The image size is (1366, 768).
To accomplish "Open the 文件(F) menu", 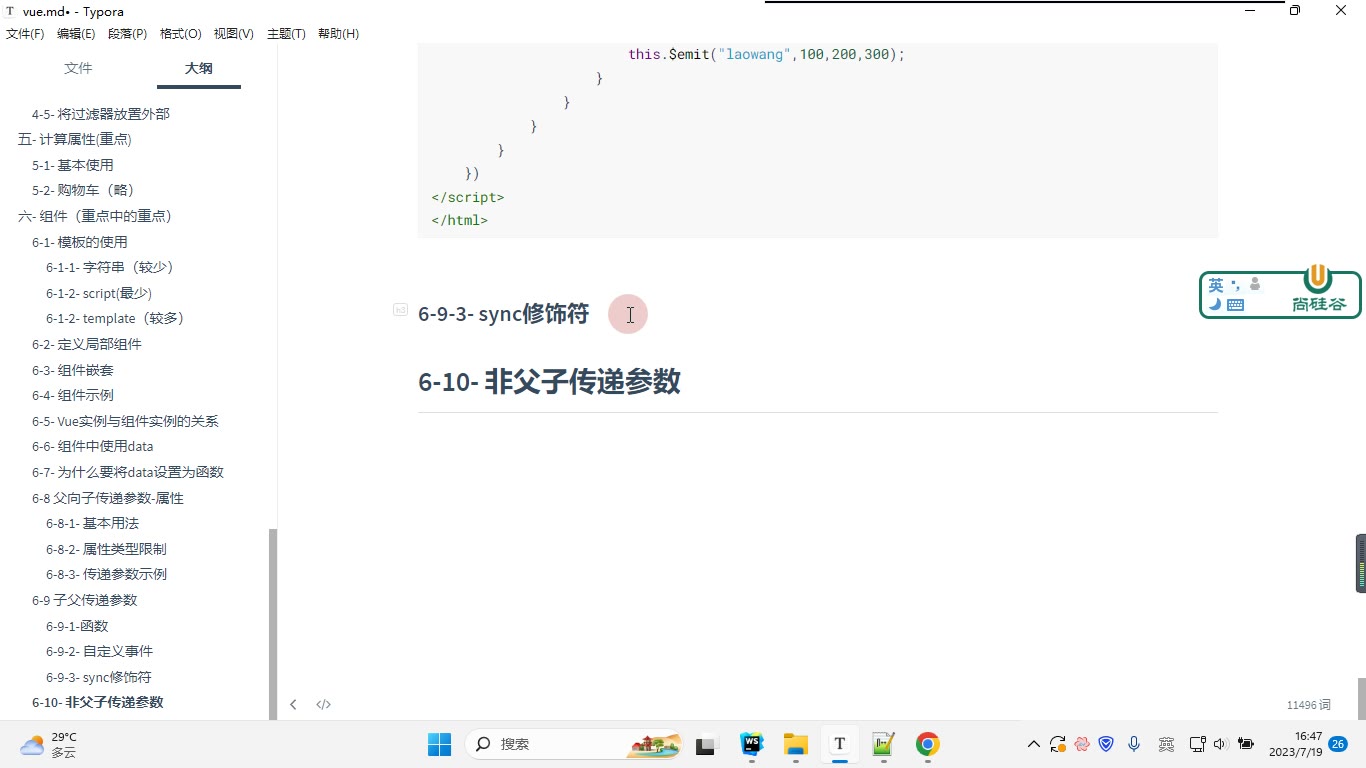I will click(25, 34).
